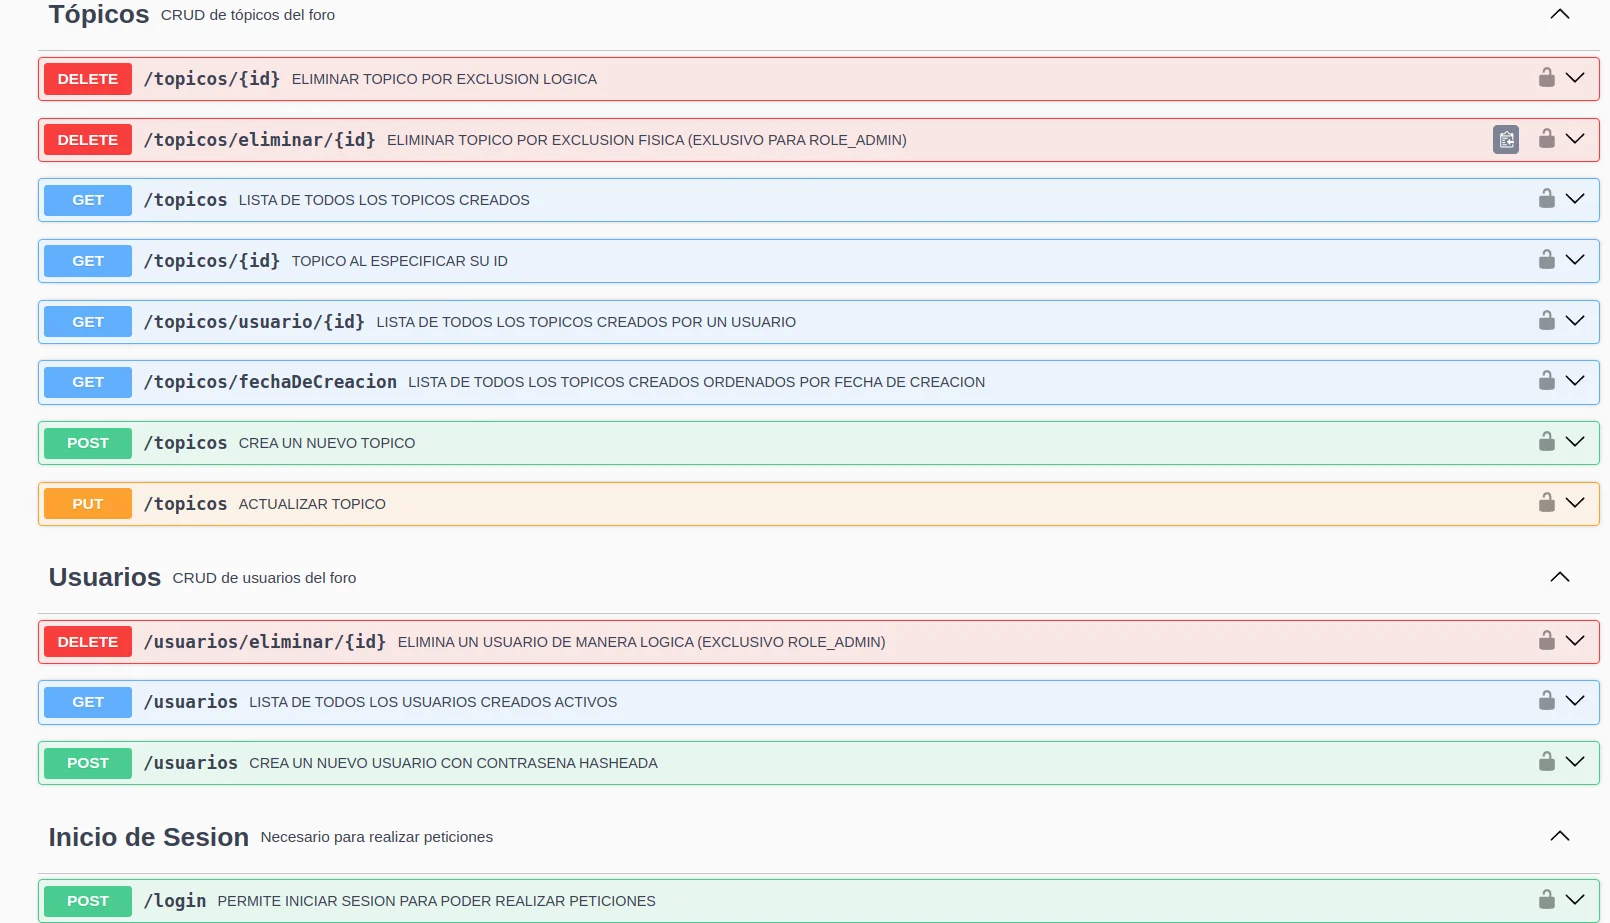Expand GET /topicos/{id} with its chevron arrow
The width and height of the screenshot is (1610, 923).
click(1575, 260)
